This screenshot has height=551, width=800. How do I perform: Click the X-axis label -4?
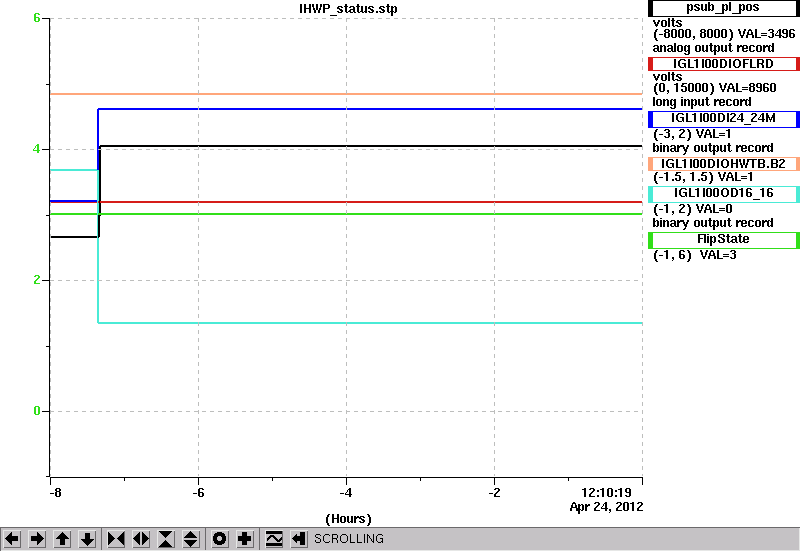346,493
